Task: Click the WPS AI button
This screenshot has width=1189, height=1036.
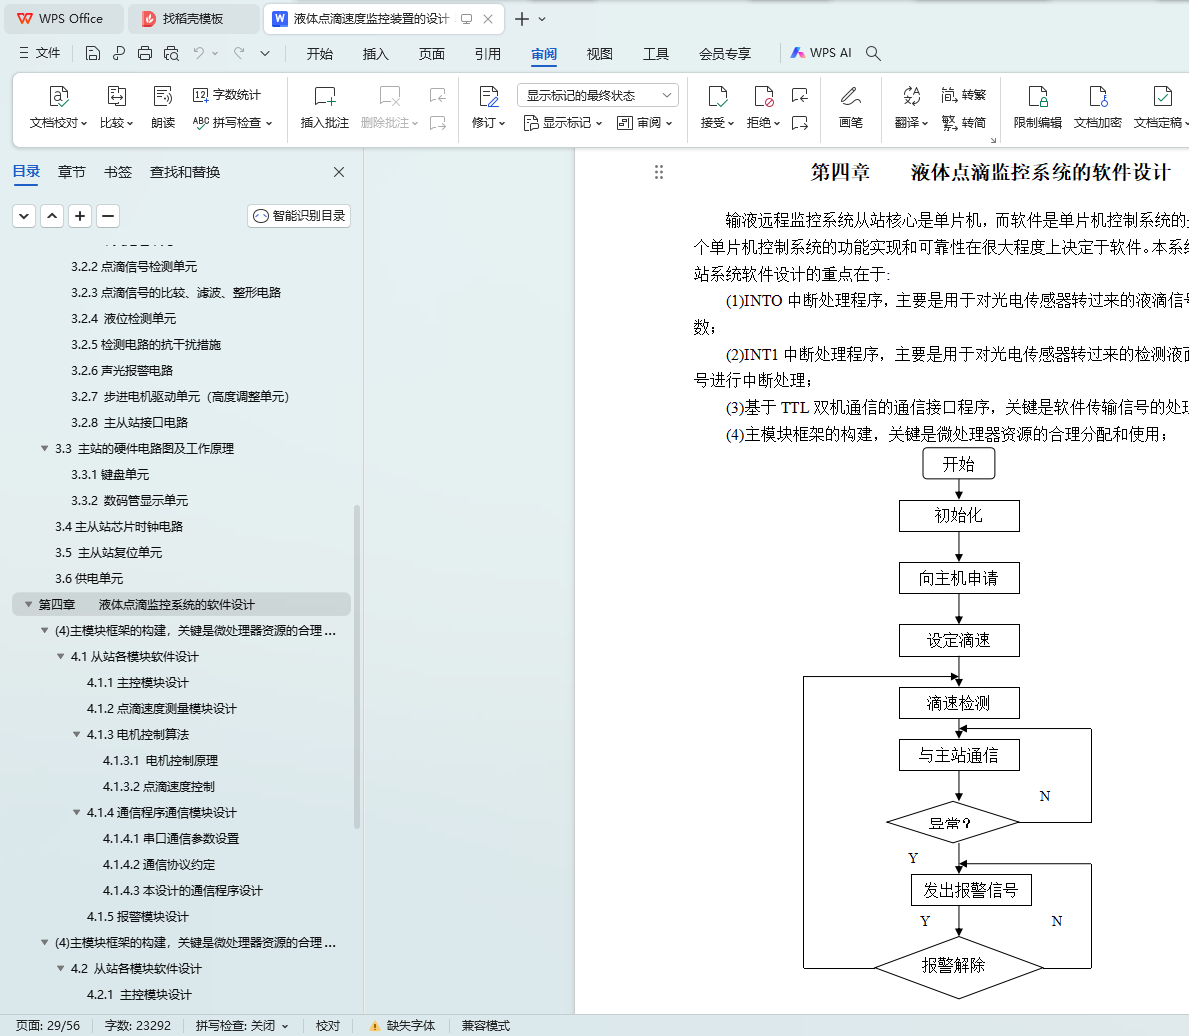Action: [x=821, y=53]
